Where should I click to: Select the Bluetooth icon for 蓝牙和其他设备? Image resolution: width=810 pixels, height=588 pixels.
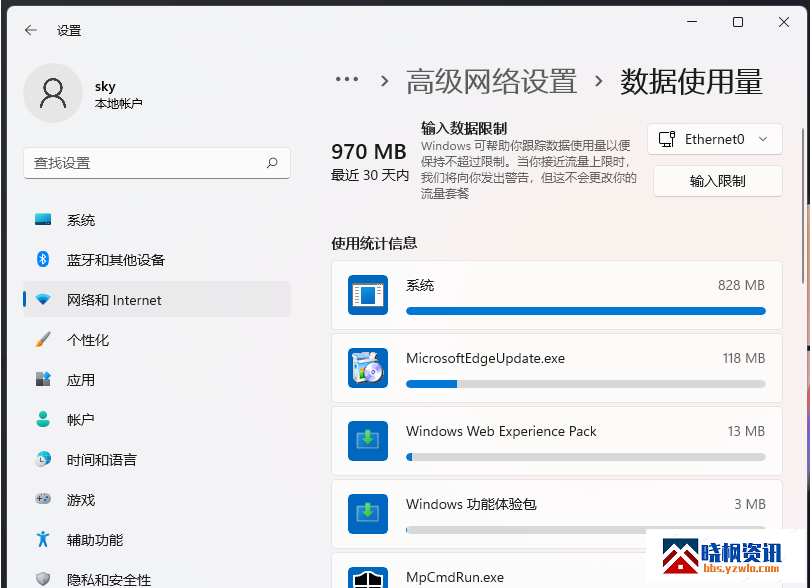[43, 259]
